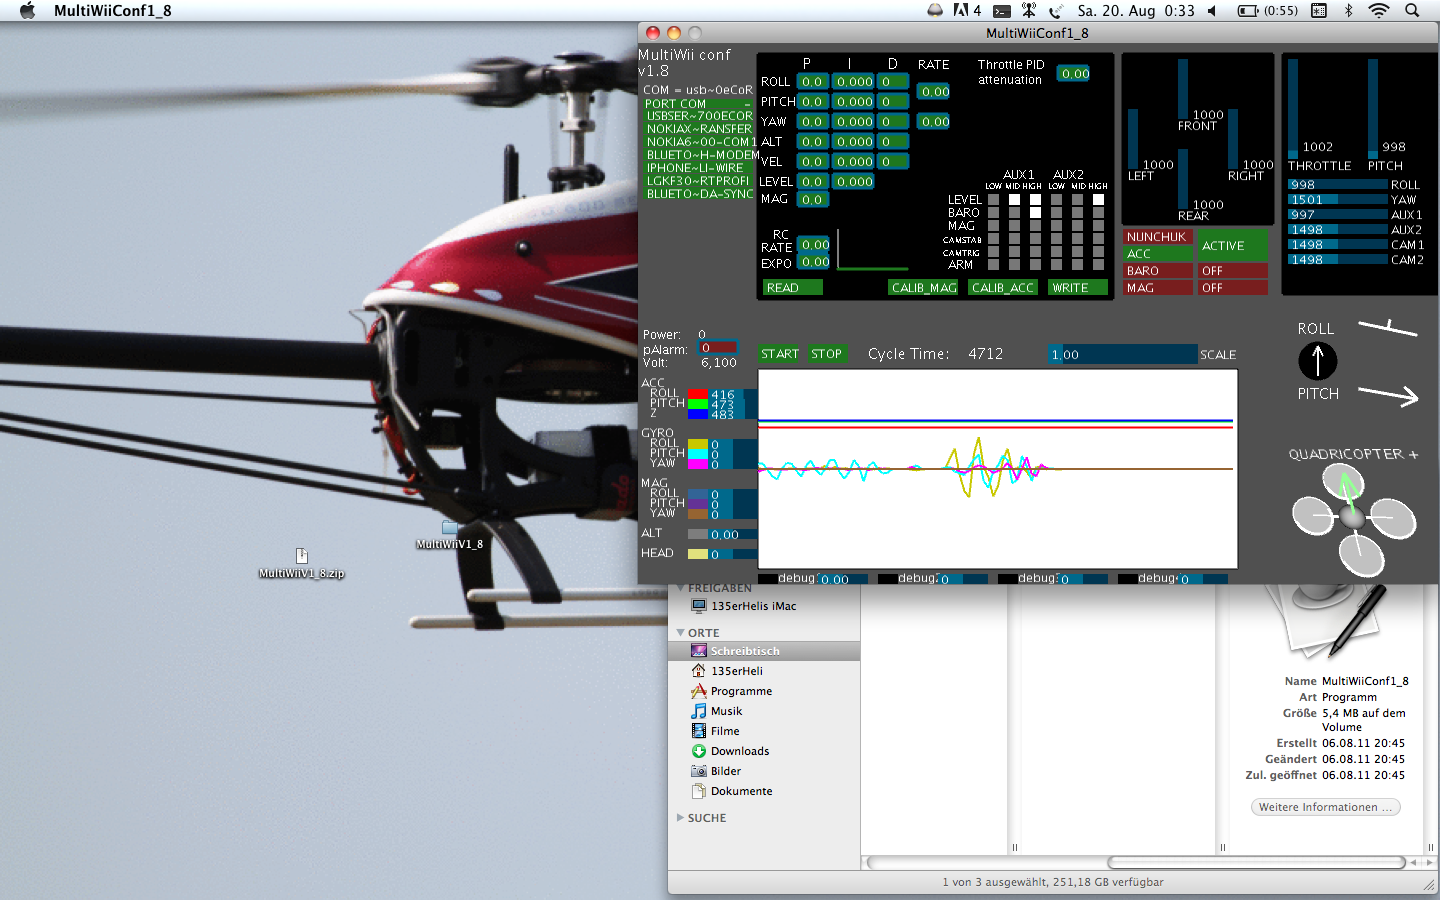Toggle red ACC ROLL graph swatch
This screenshot has width=1440, height=900.
697,395
